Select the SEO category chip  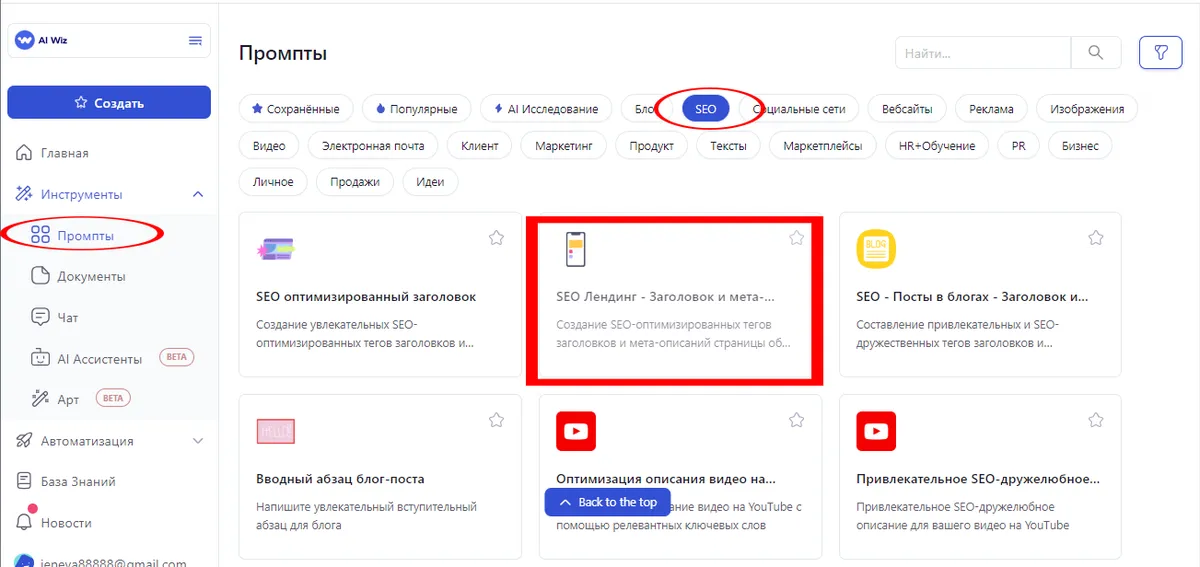(706, 109)
